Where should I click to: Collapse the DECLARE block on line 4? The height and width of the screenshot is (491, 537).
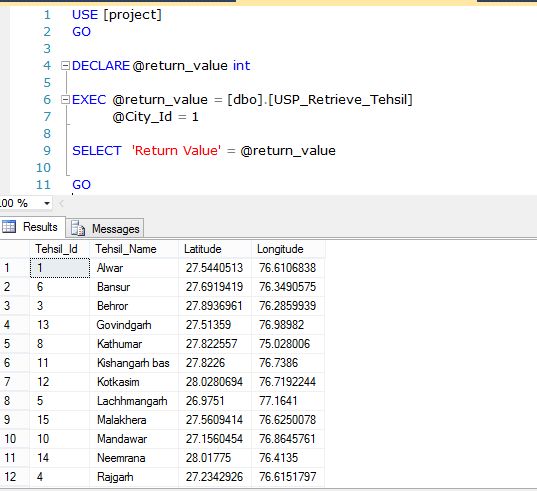pos(65,66)
